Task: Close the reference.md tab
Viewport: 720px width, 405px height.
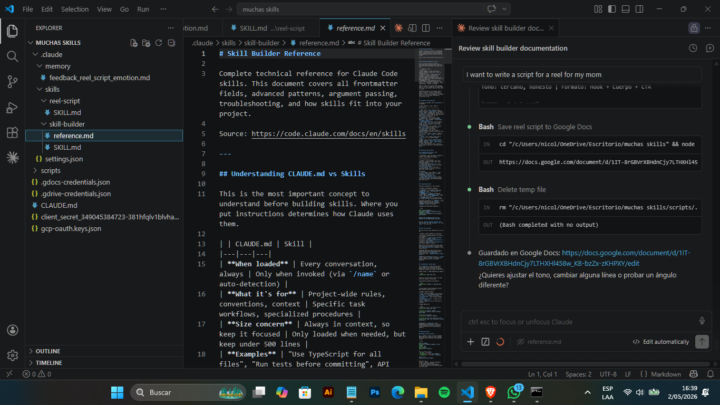Action: pos(382,28)
